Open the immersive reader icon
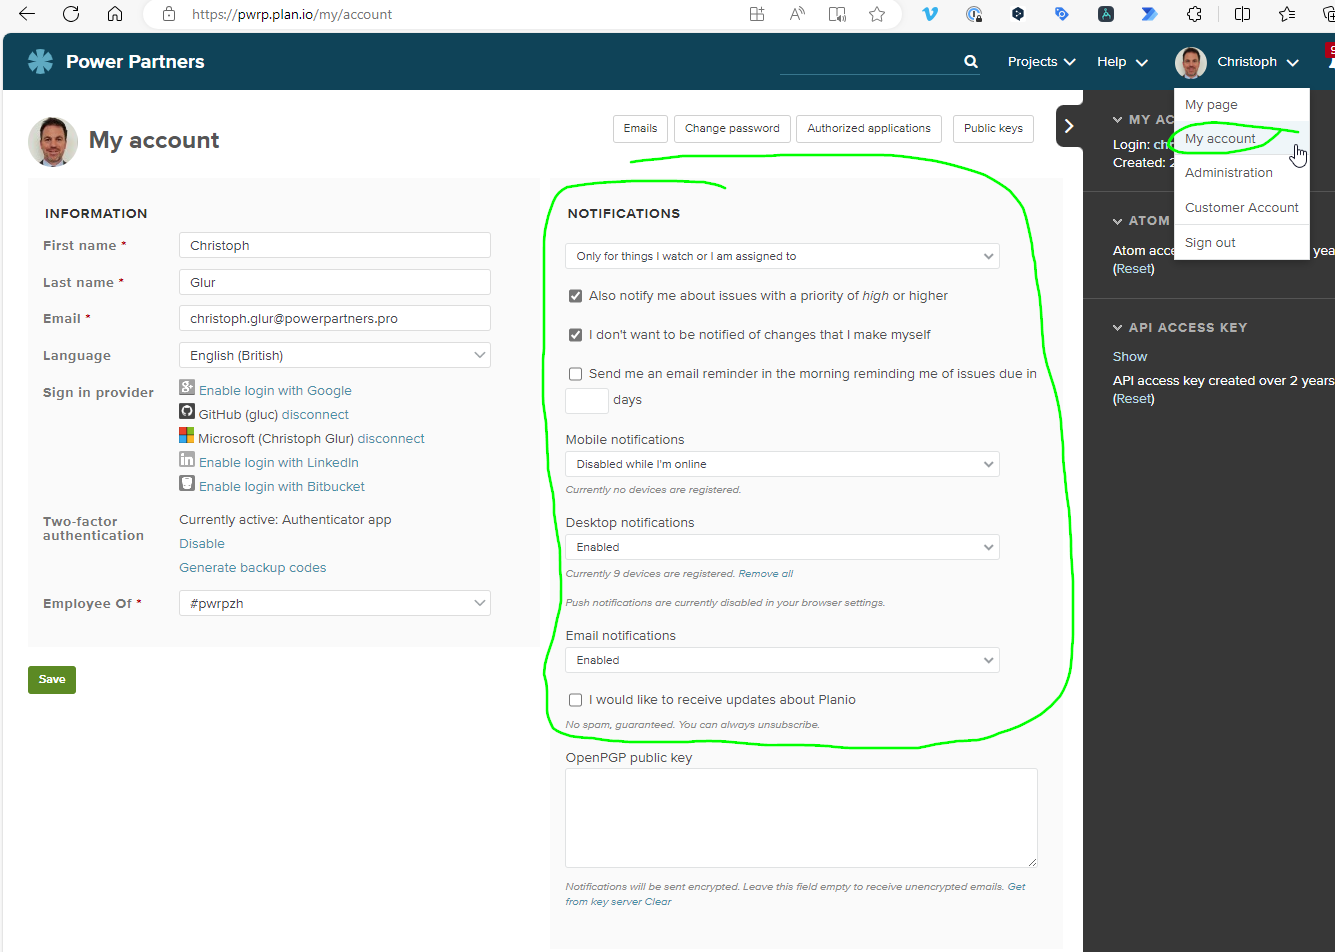Viewport: 1335px width, 952px height. click(837, 14)
